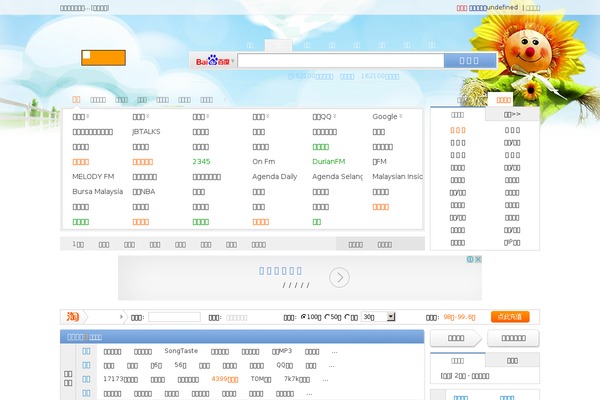Viewport: 600px width, 400px height.
Task: Expand the arrow beside QQ link in top row
Action: [x=334, y=116]
